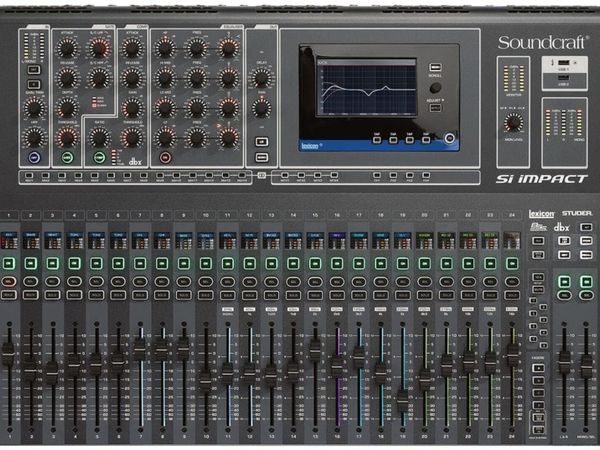The image size is (600, 450).
Task: Grab the channel 7 fader cap
Action: click(x=140, y=349)
